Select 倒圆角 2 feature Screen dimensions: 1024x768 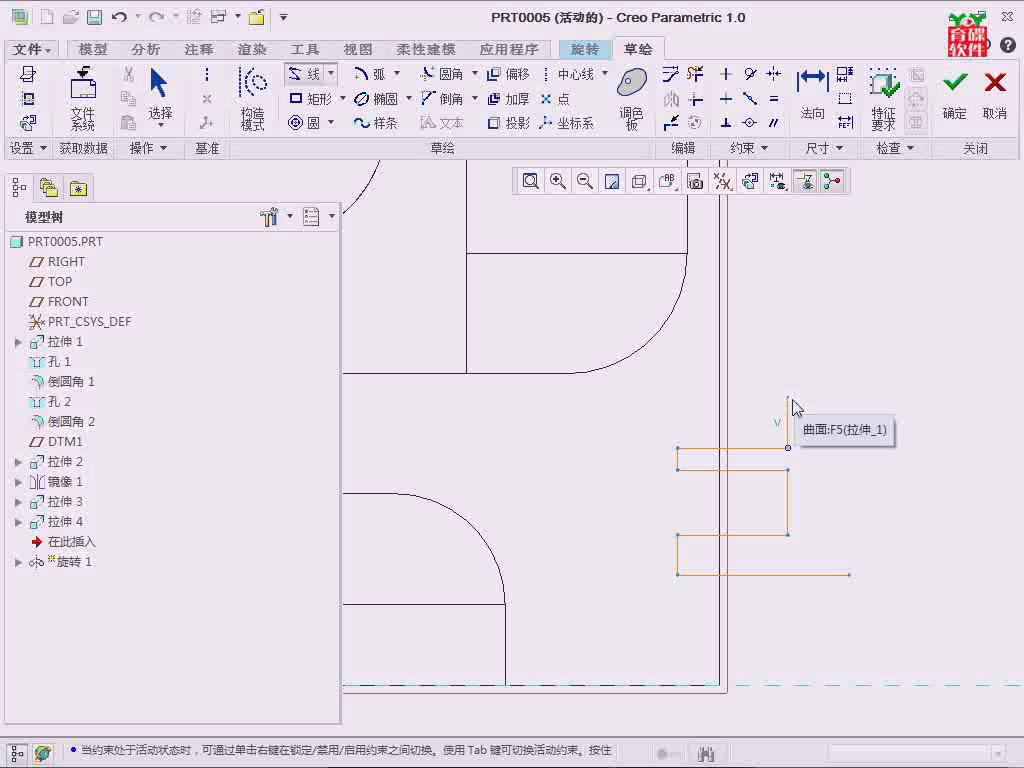pyautogui.click(x=63, y=421)
